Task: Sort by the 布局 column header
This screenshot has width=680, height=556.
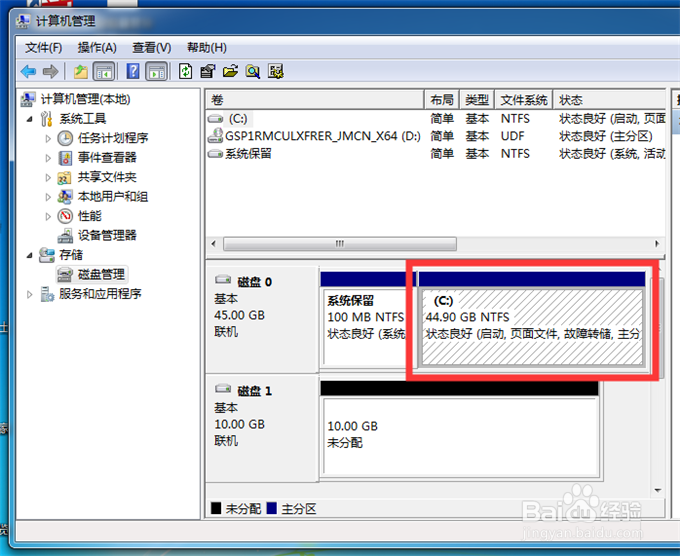Action: tap(442, 100)
